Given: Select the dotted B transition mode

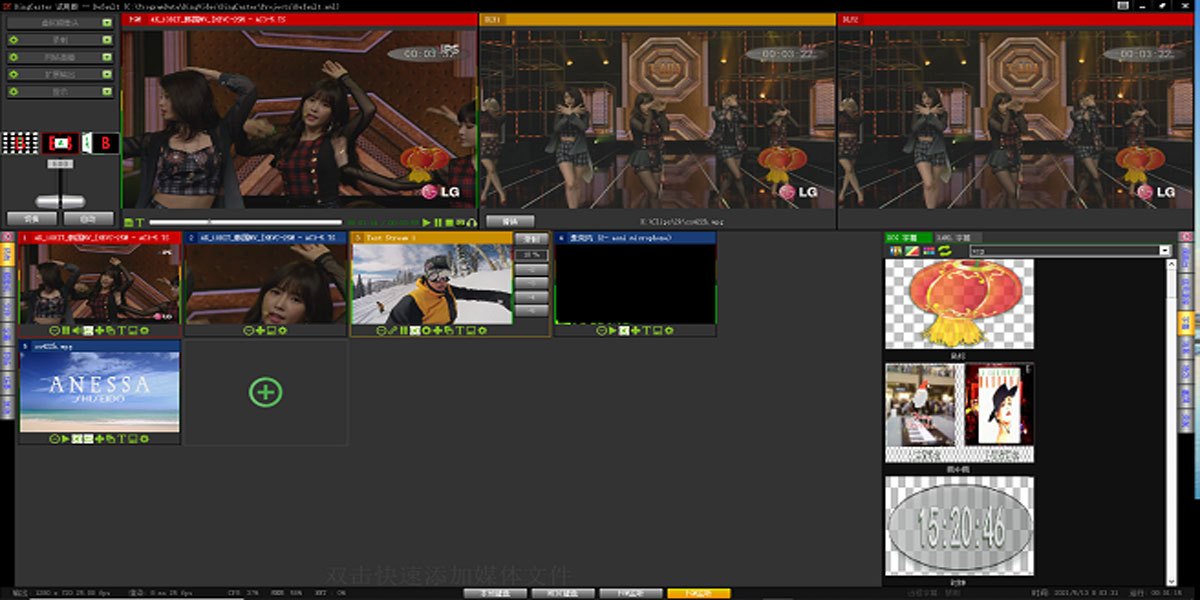Looking at the screenshot, I should 20,143.
